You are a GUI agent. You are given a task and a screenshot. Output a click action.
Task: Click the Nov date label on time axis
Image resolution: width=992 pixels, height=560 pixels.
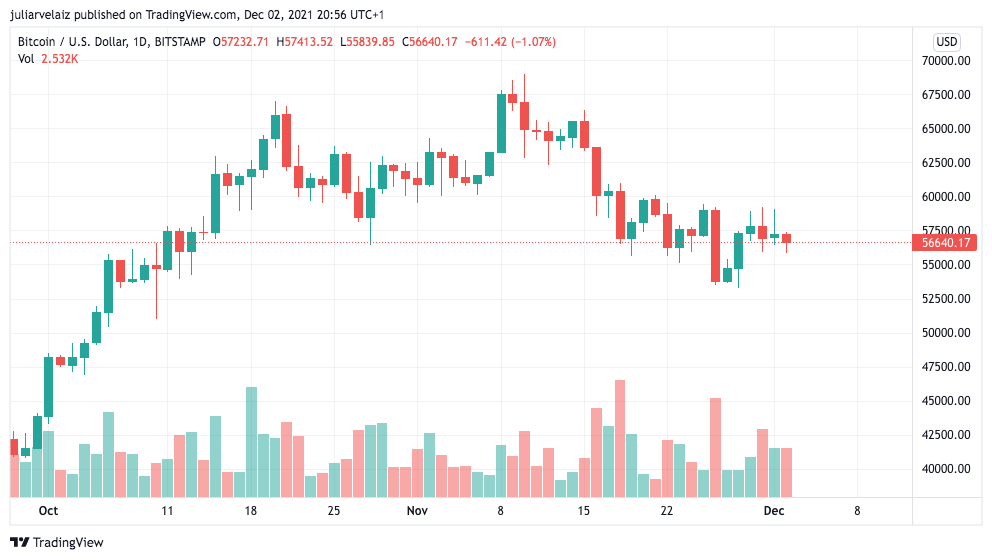tap(417, 511)
